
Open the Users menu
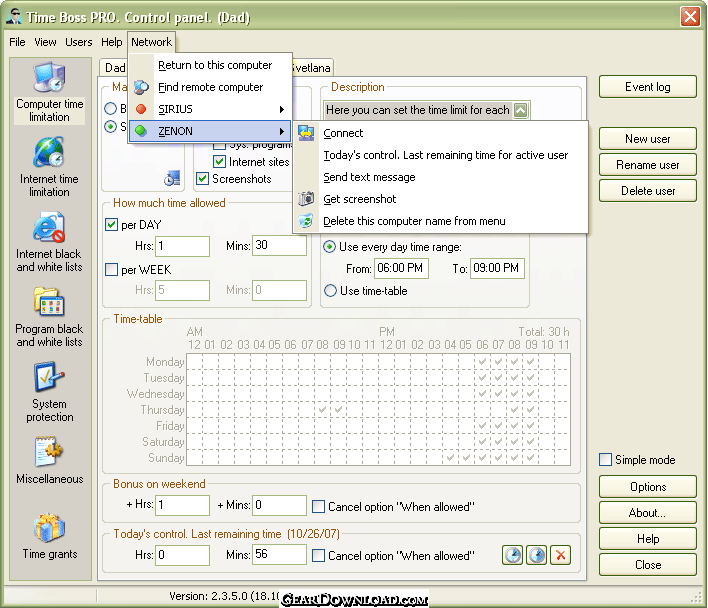(x=79, y=42)
